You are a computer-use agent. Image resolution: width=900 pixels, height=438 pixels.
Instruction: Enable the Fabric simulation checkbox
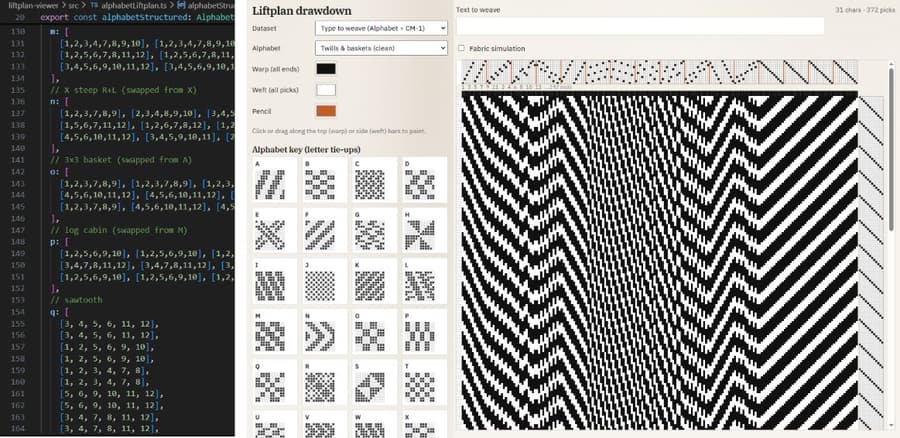coord(461,49)
